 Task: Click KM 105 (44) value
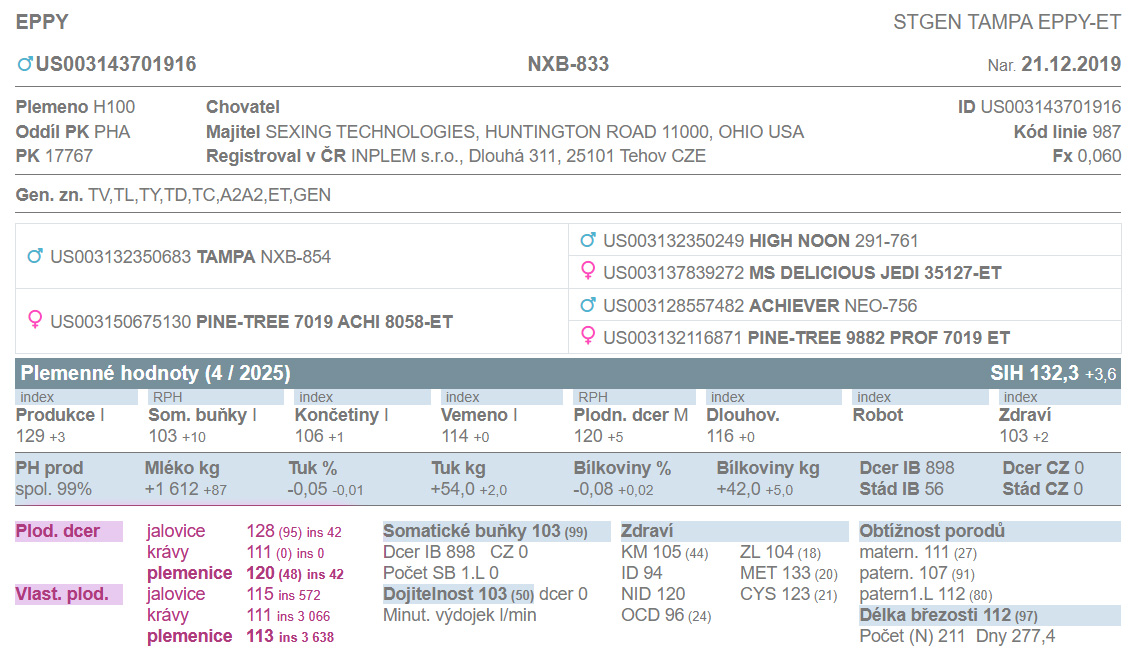coord(664,553)
